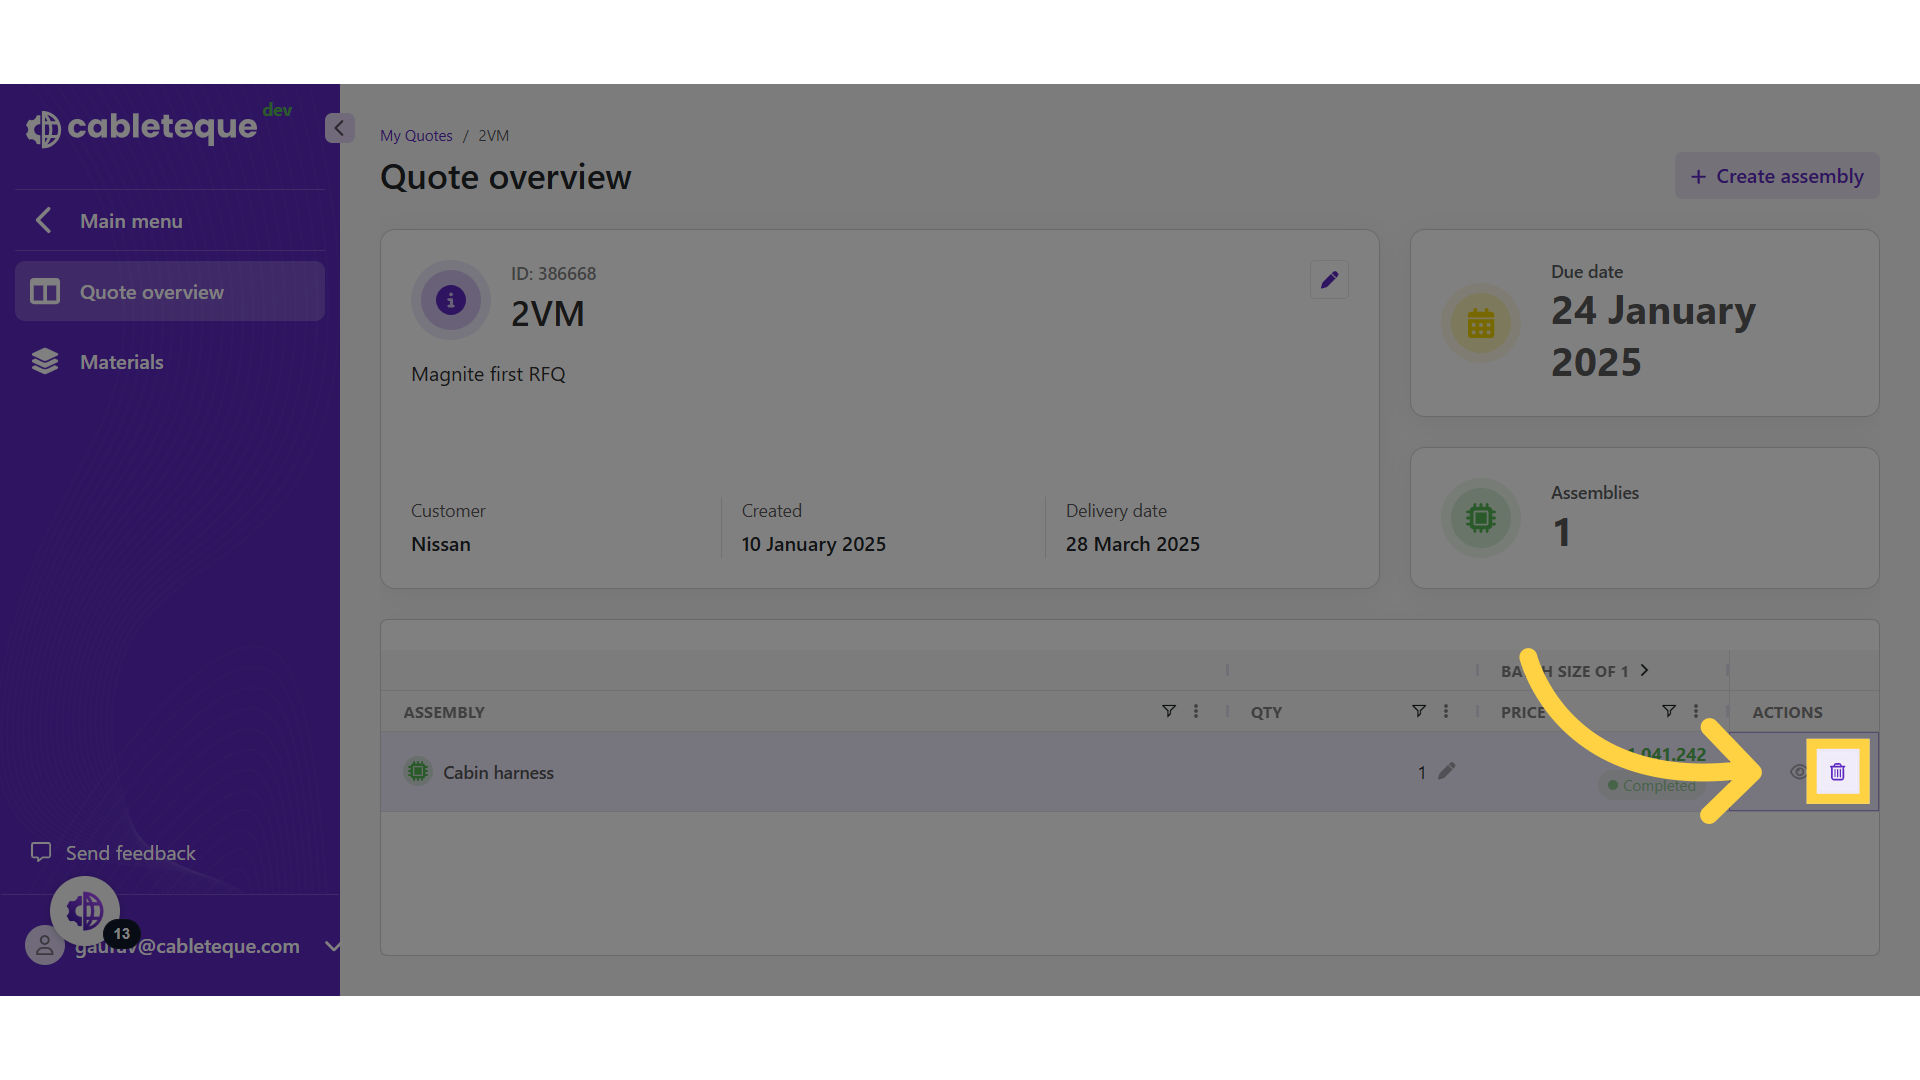Go back to Main menu
Image resolution: width=1920 pixels, height=1080 pixels.
coord(130,221)
